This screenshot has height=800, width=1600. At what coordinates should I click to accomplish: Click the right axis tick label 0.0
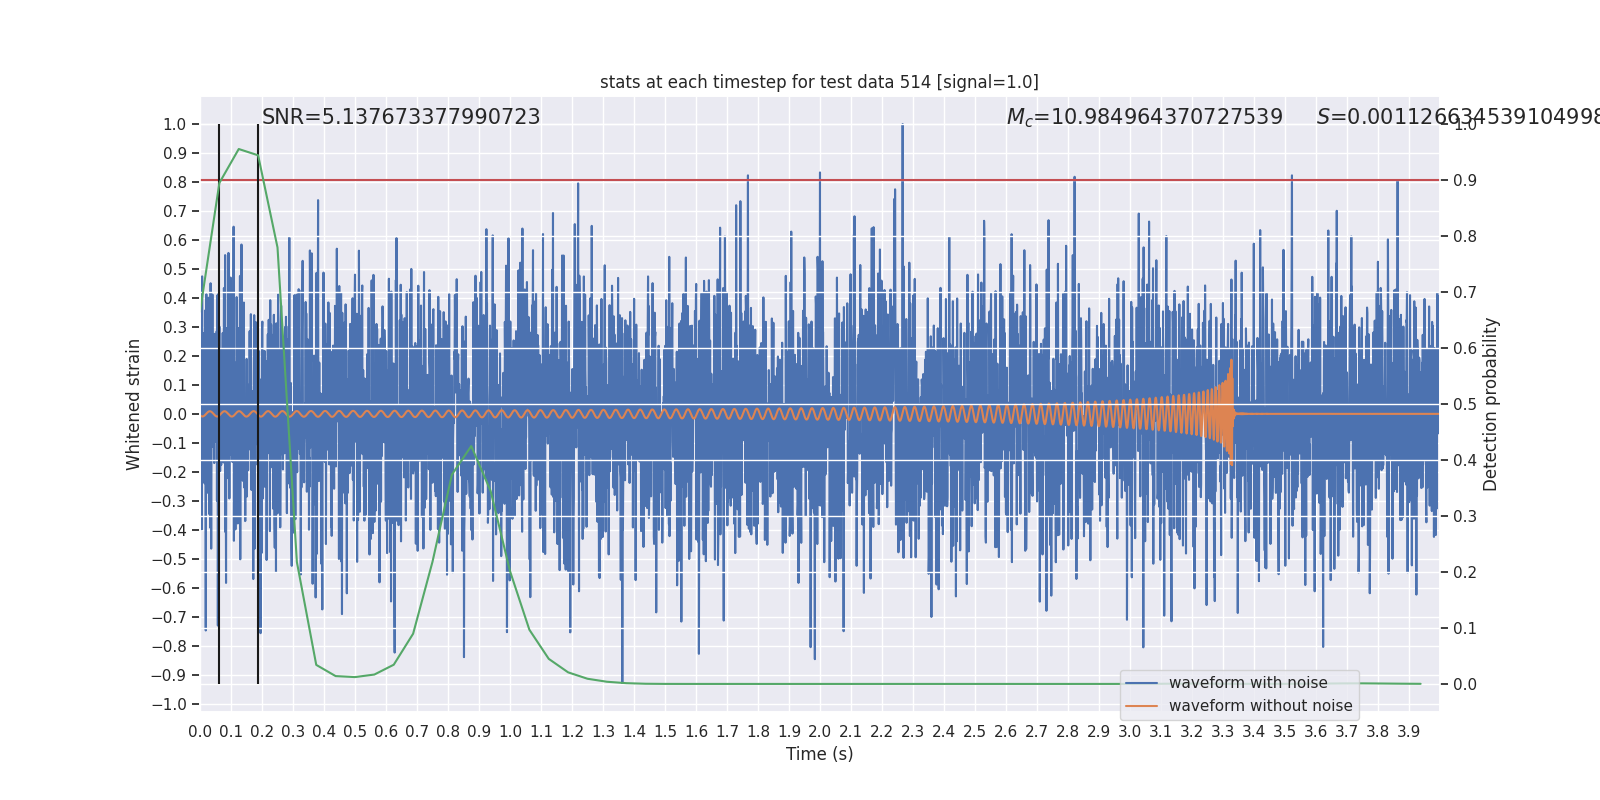coord(1465,684)
